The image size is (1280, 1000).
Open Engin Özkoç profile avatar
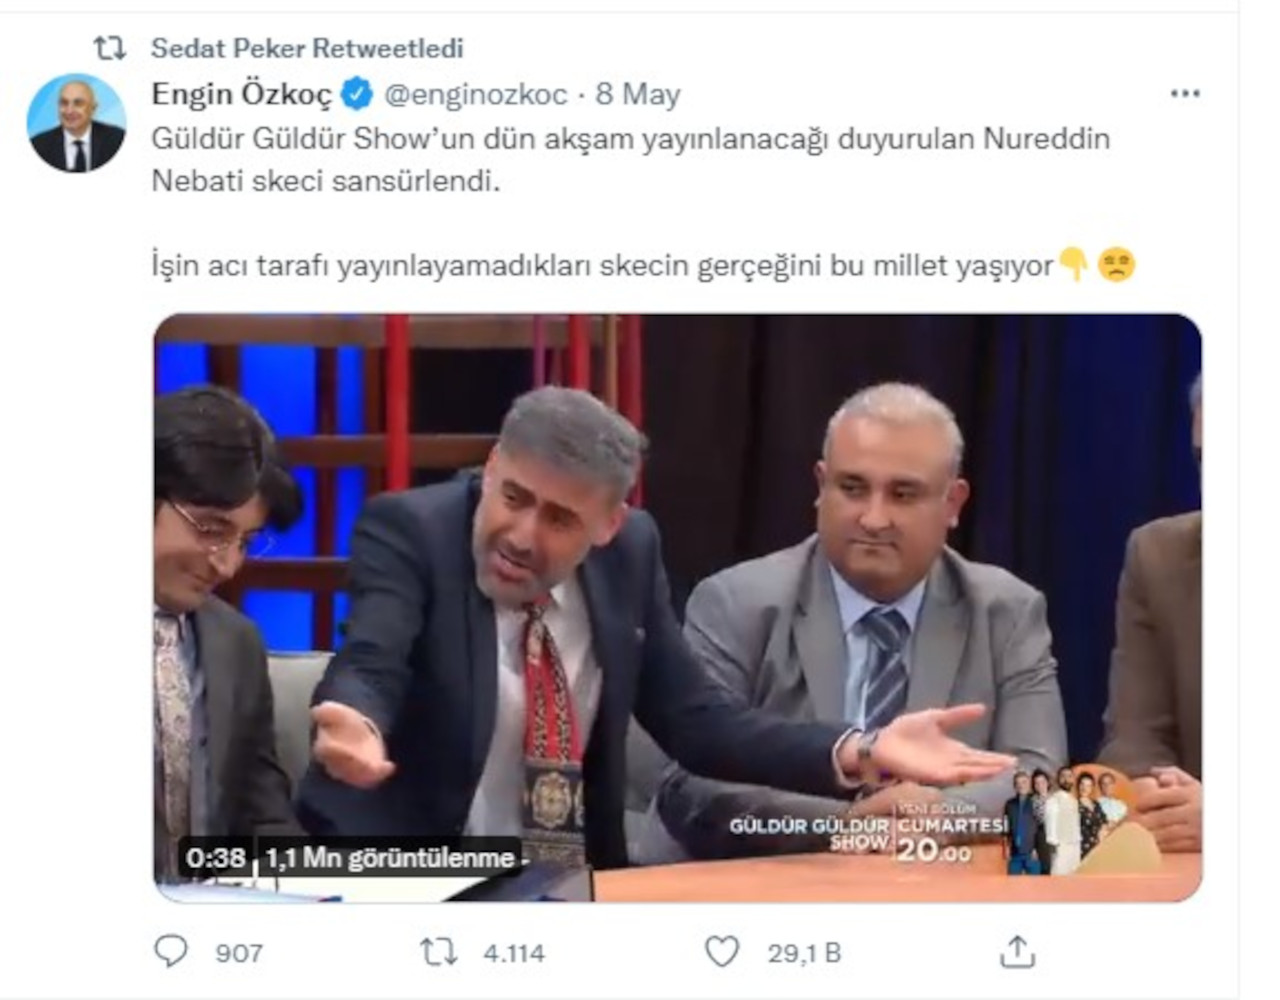(76, 123)
